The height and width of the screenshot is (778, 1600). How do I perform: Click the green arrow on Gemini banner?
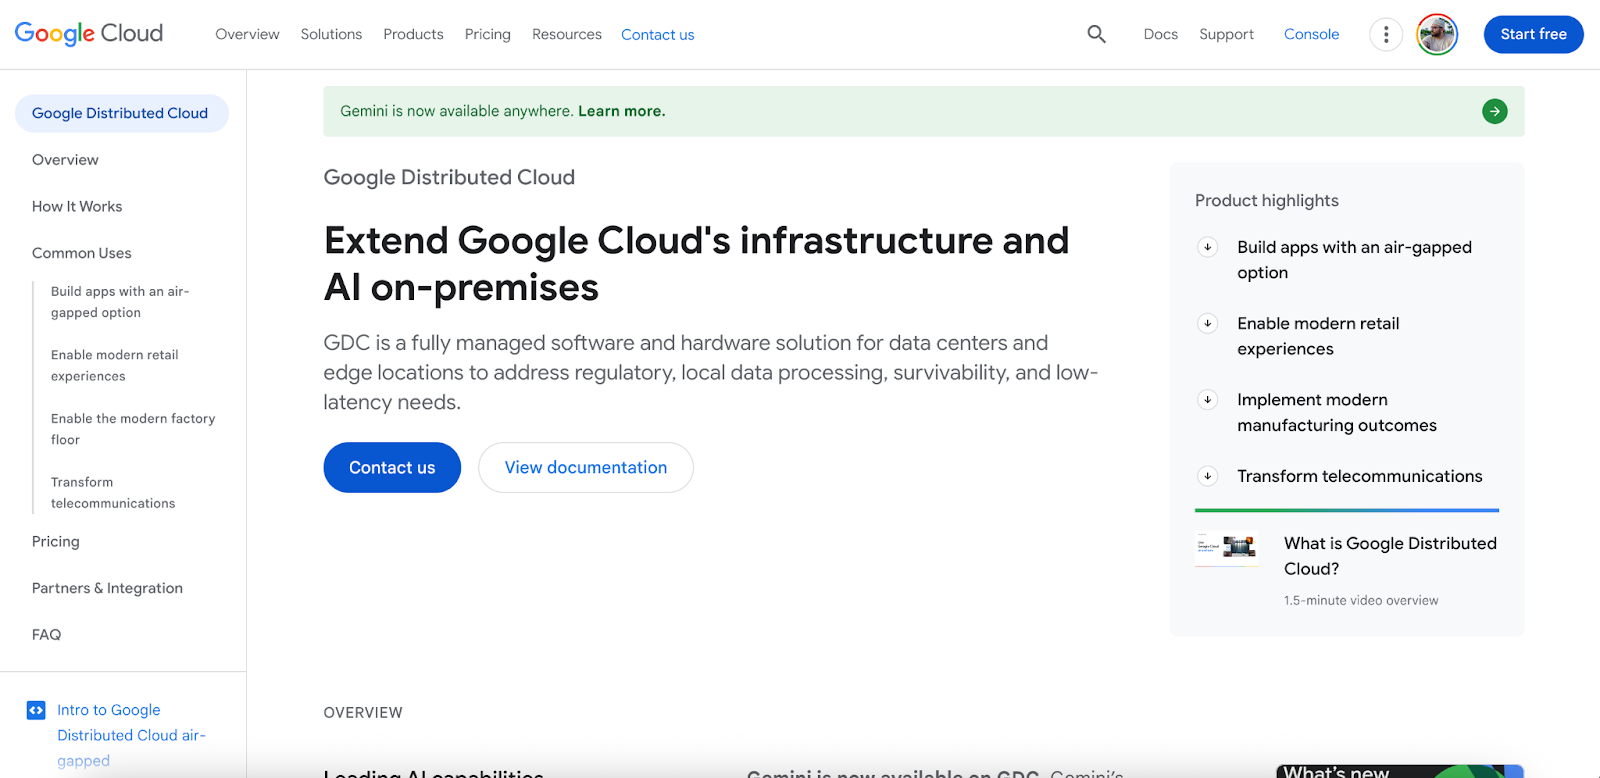[1494, 111]
